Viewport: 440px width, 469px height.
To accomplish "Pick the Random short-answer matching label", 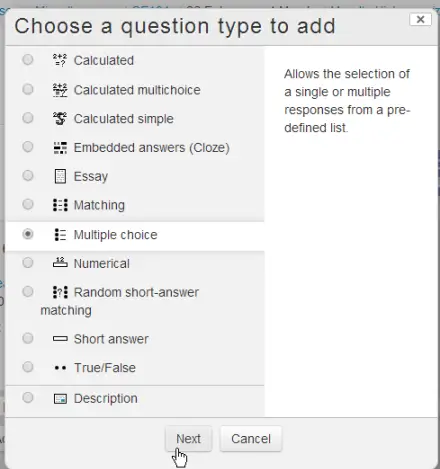I will [x=119, y=301].
